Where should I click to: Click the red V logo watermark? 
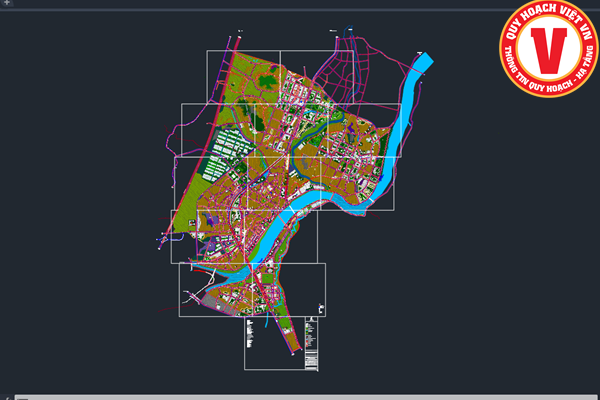click(x=546, y=50)
